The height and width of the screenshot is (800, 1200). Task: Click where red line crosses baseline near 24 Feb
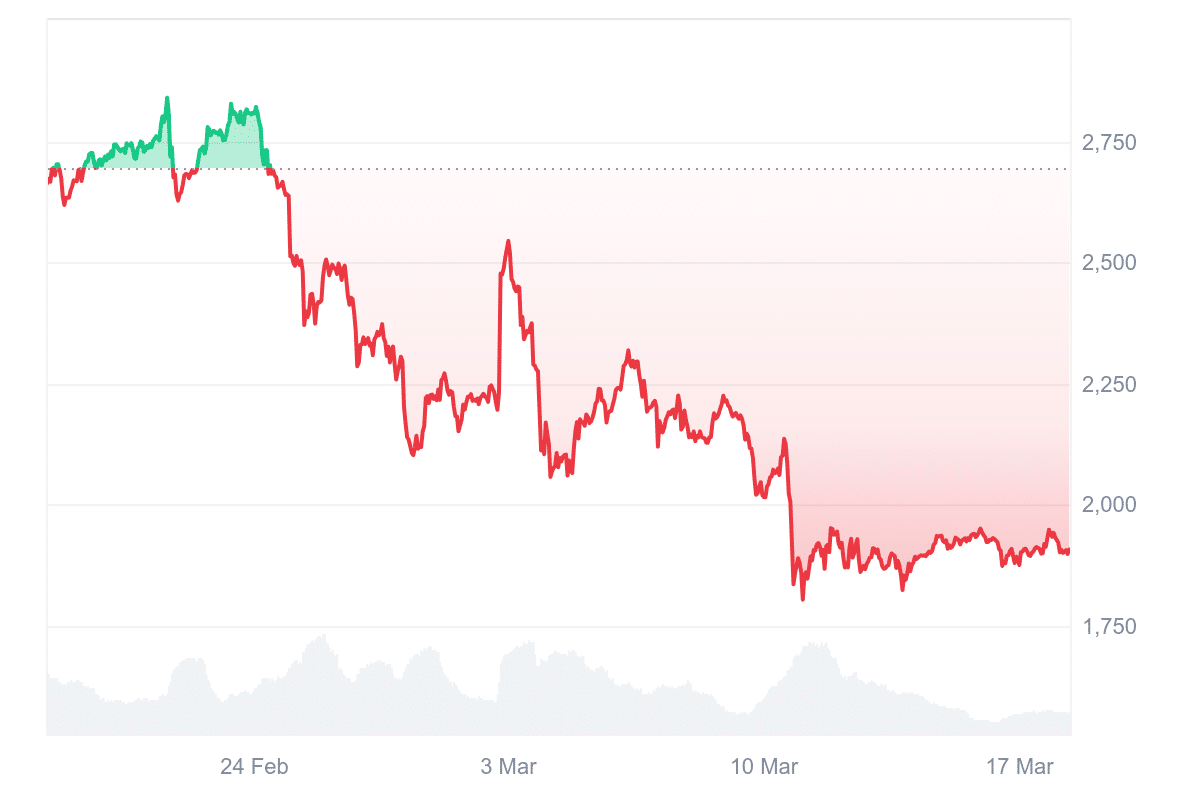click(270, 169)
